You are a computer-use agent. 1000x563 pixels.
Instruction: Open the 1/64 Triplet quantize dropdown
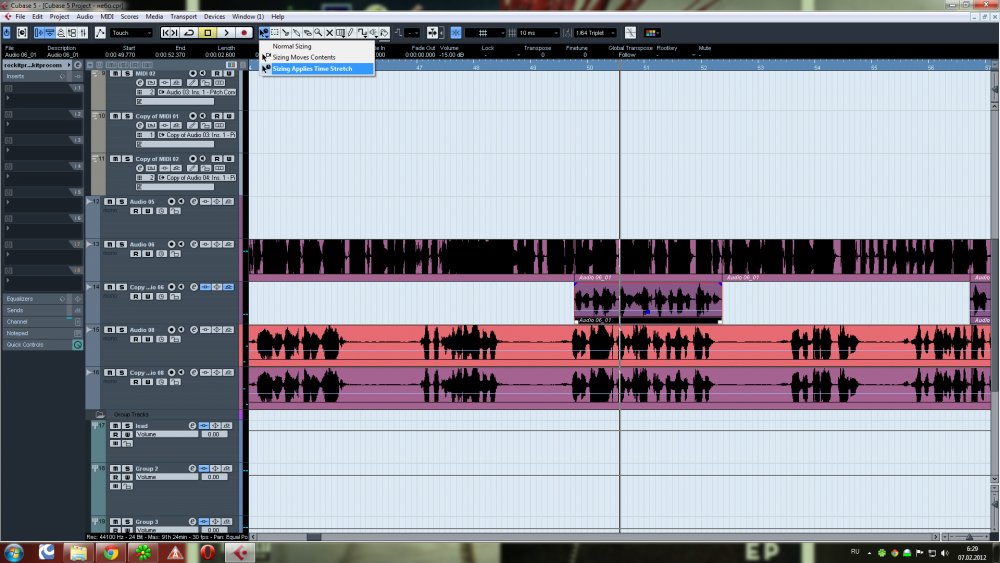[x=595, y=33]
